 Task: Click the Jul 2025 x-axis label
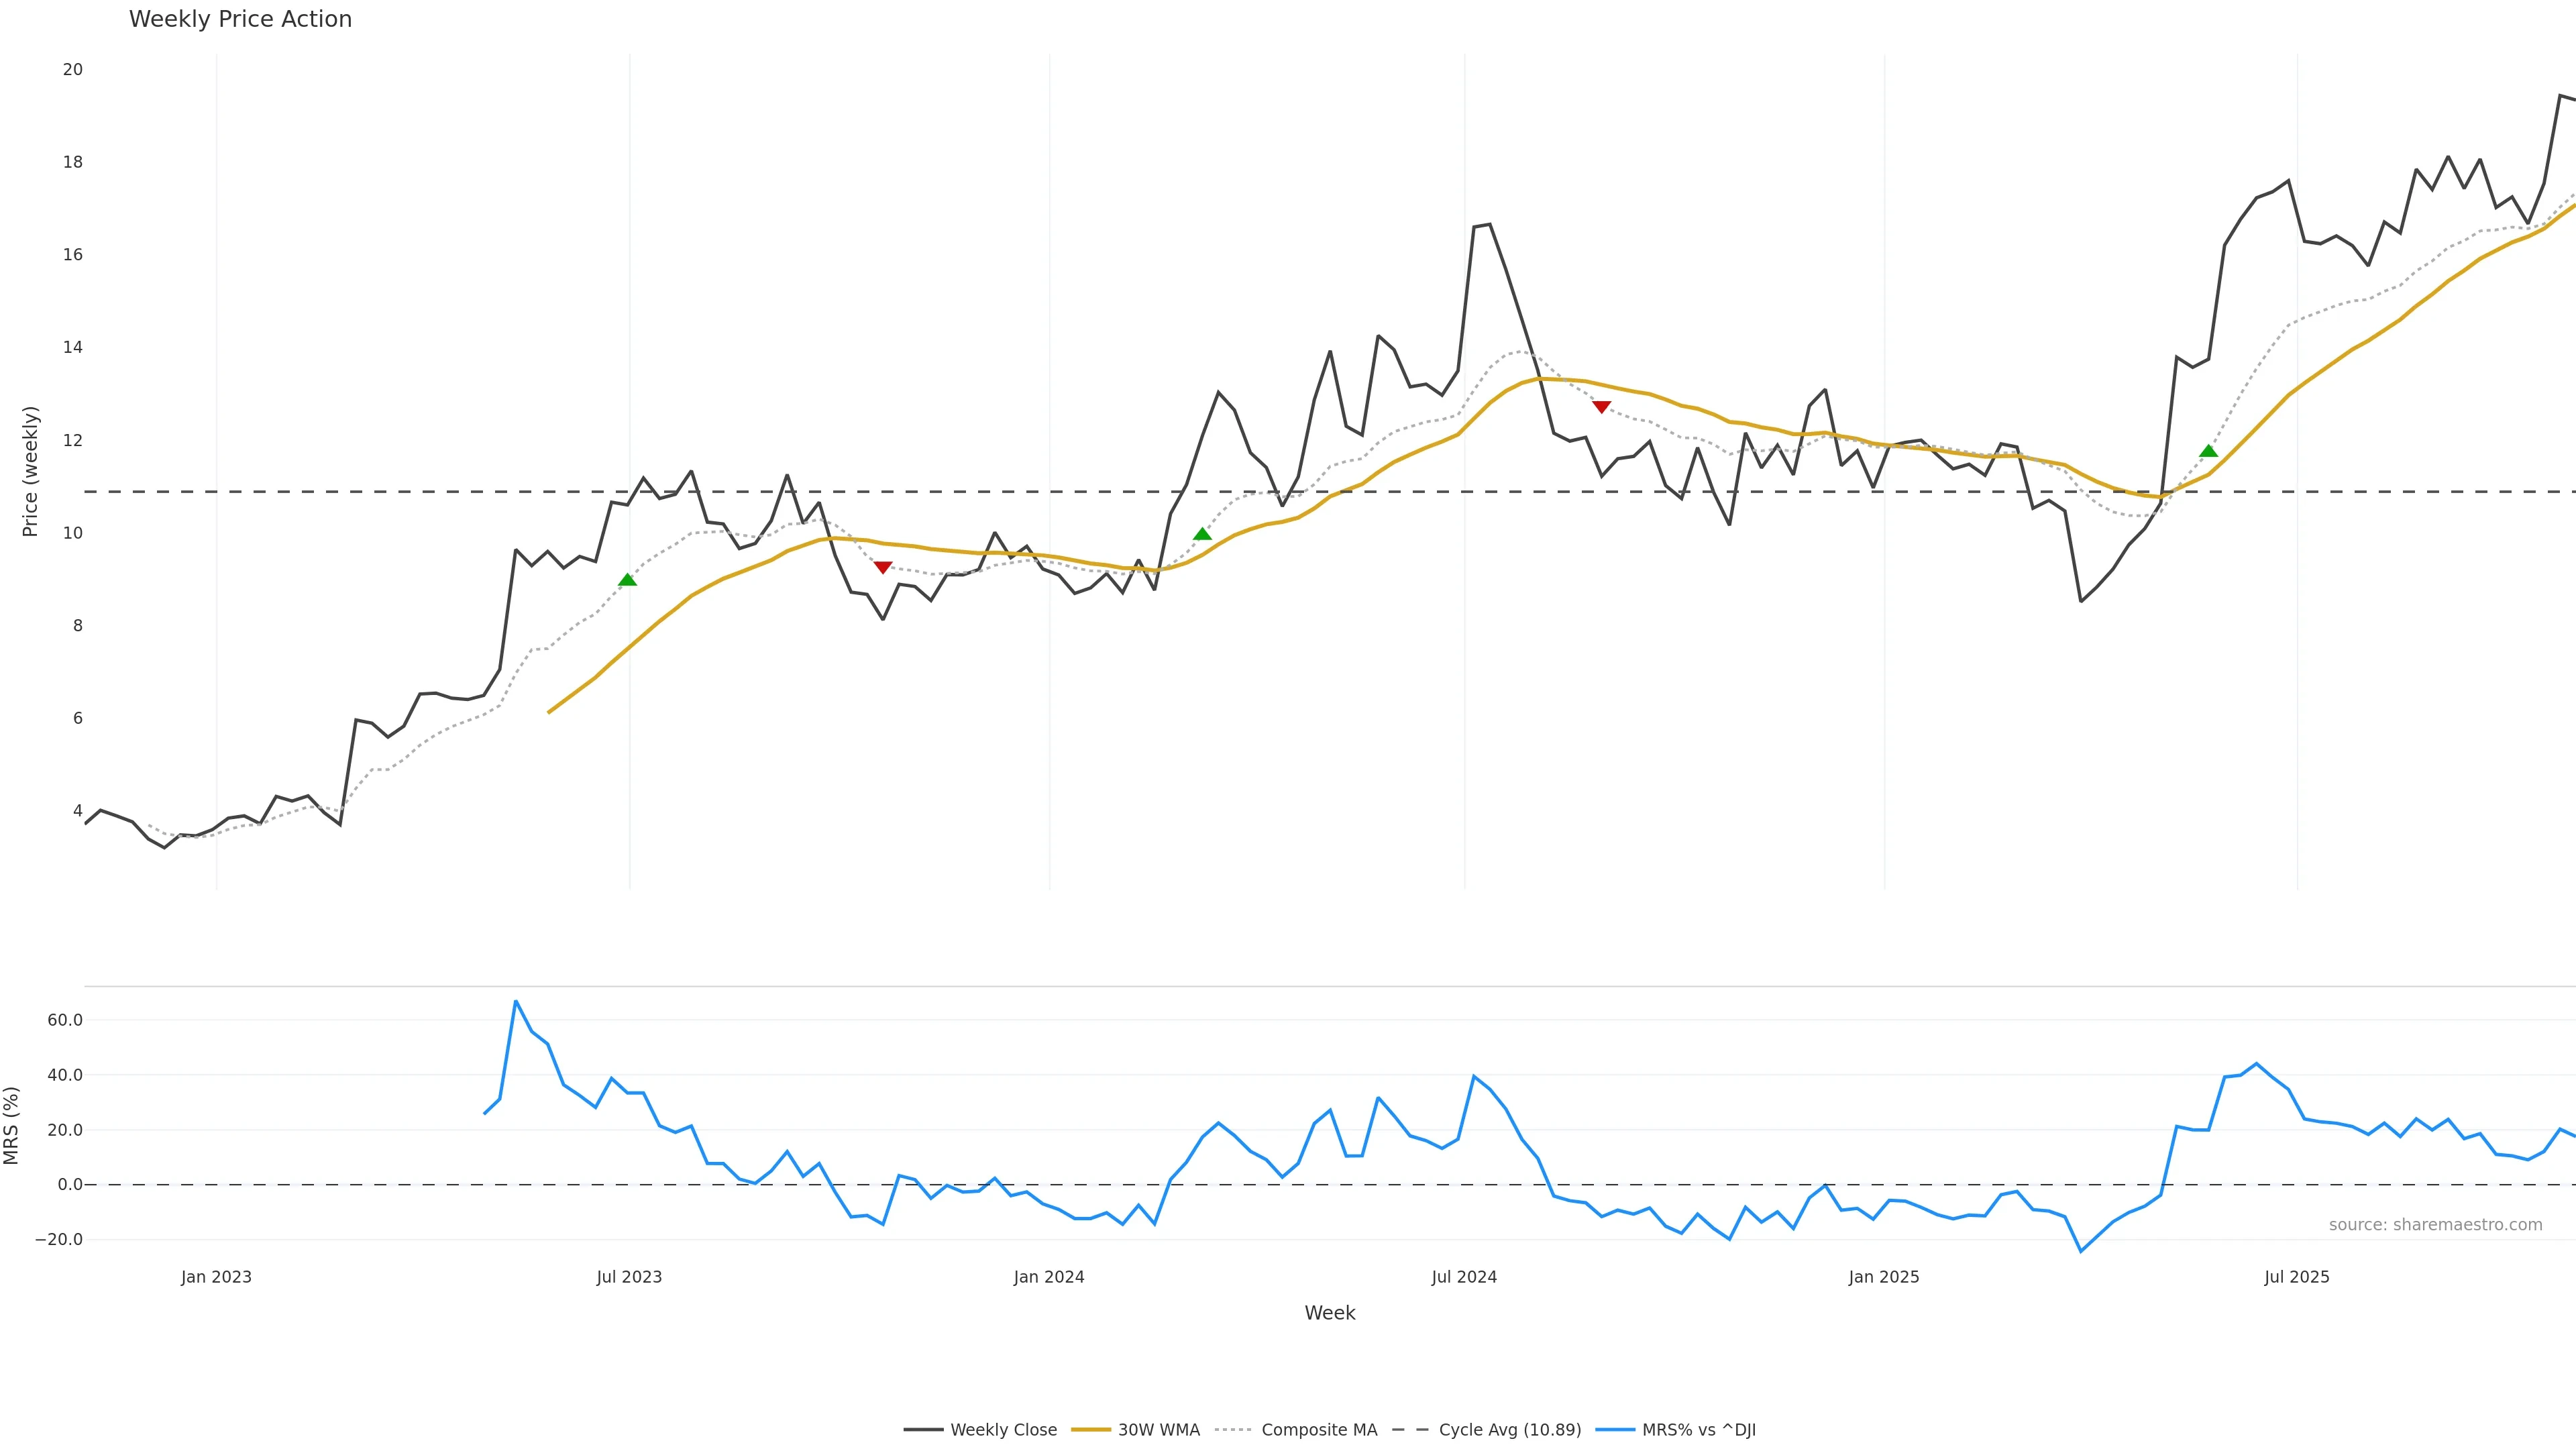tap(2296, 1277)
